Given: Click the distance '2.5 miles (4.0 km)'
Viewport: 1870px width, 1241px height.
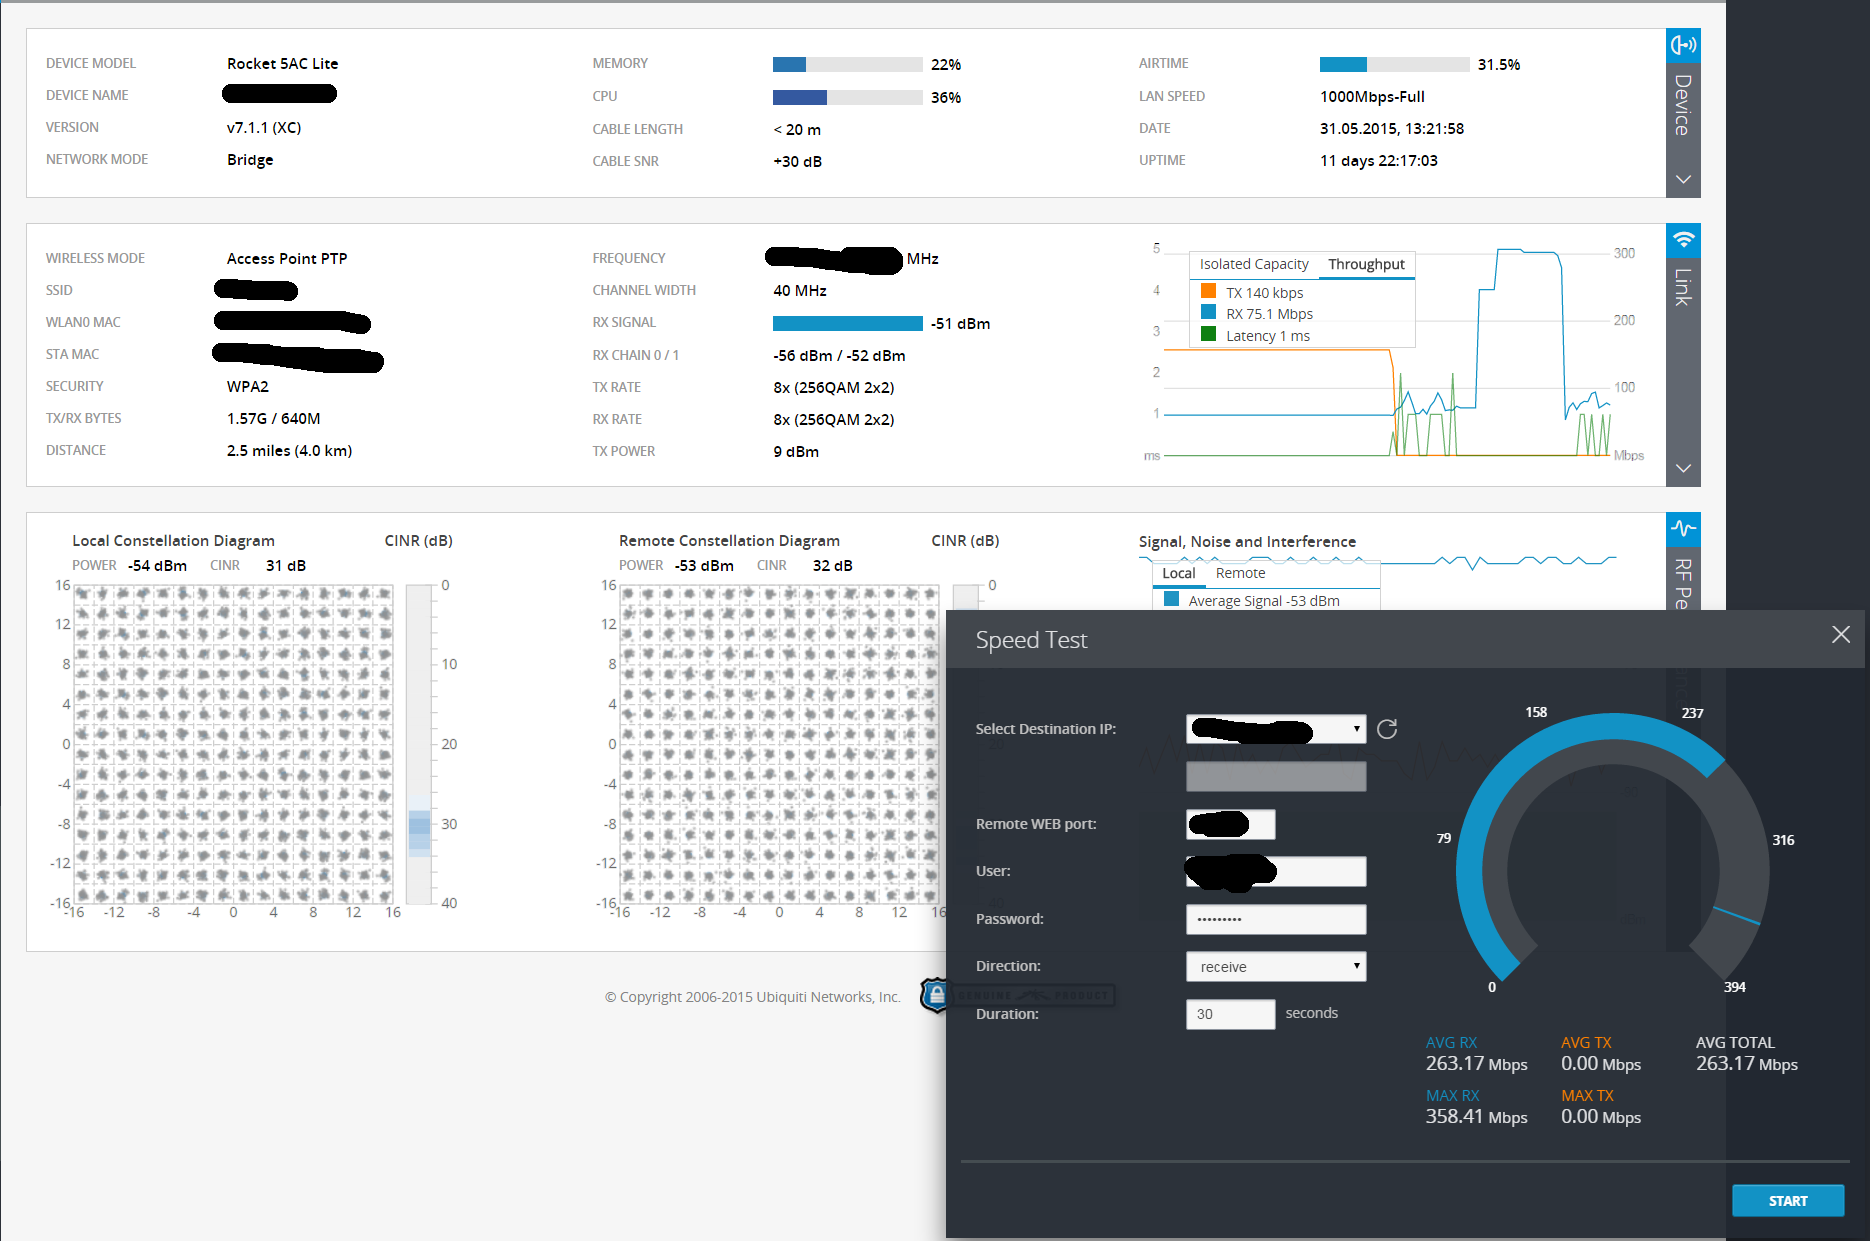Looking at the screenshot, I should (x=289, y=450).
